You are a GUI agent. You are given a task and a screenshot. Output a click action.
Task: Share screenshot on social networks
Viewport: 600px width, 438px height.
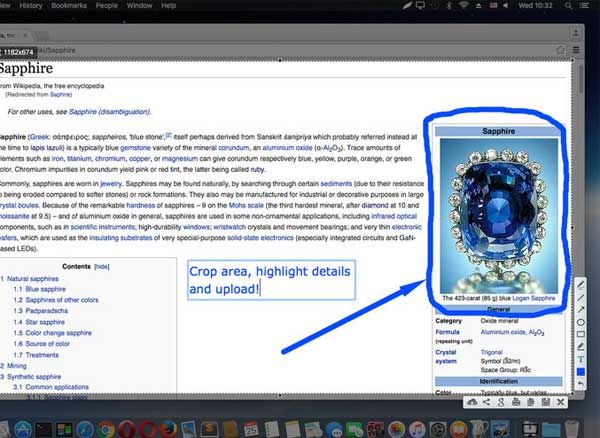(486, 402)
